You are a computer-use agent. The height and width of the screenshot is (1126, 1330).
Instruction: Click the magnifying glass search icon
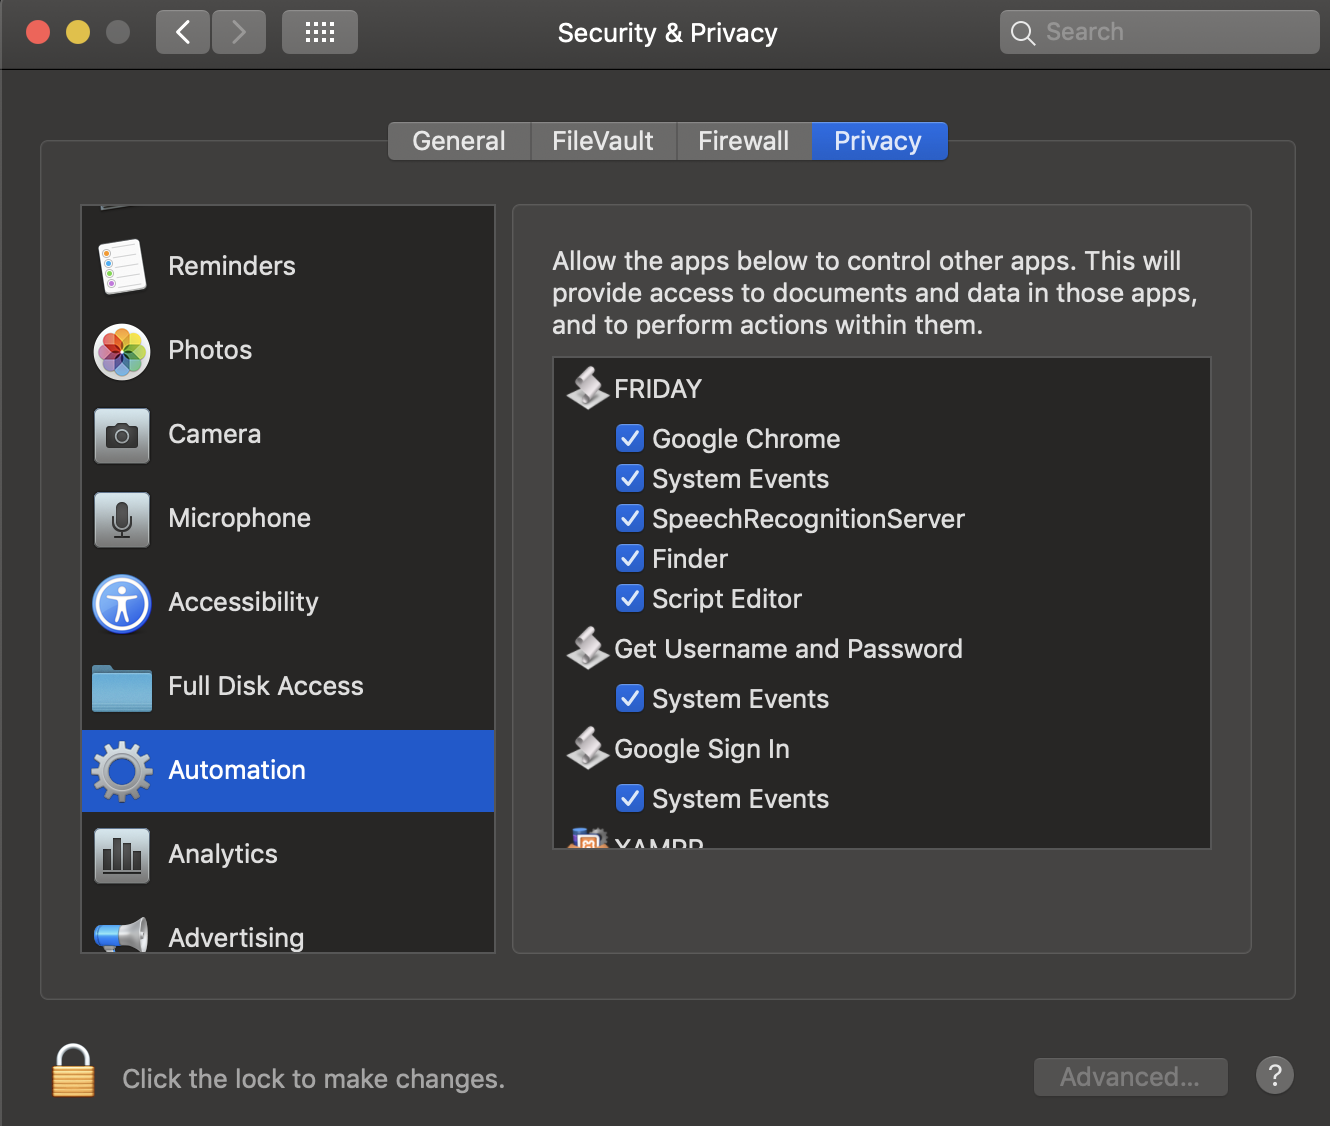(1022, 33)
